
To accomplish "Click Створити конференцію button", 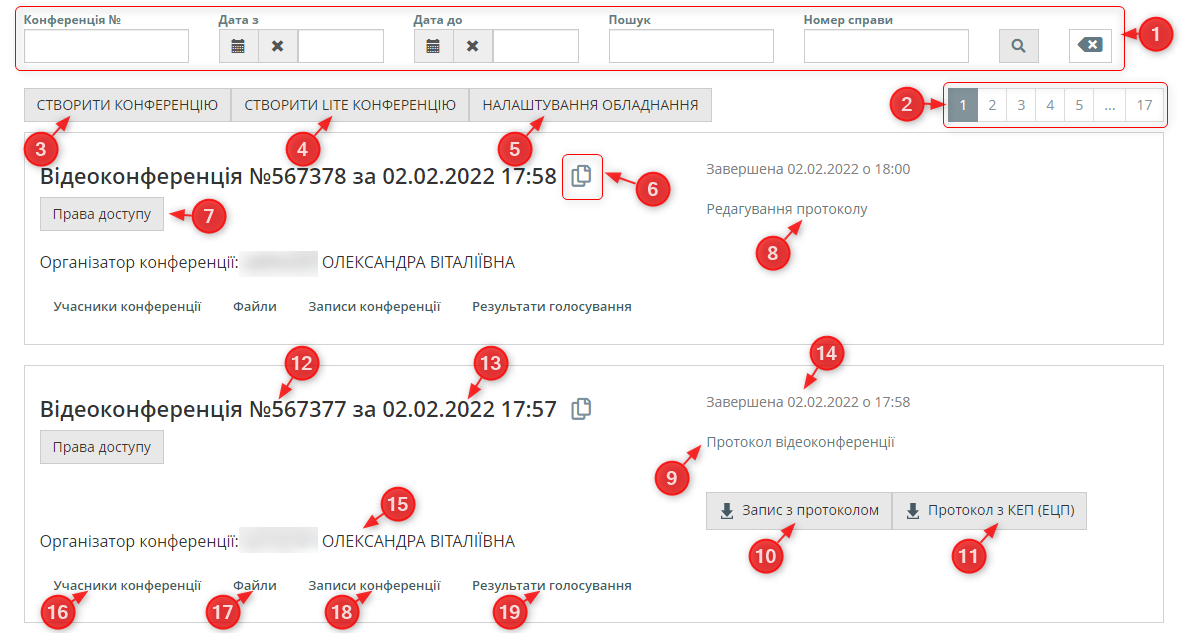I will tap(127, 105).
